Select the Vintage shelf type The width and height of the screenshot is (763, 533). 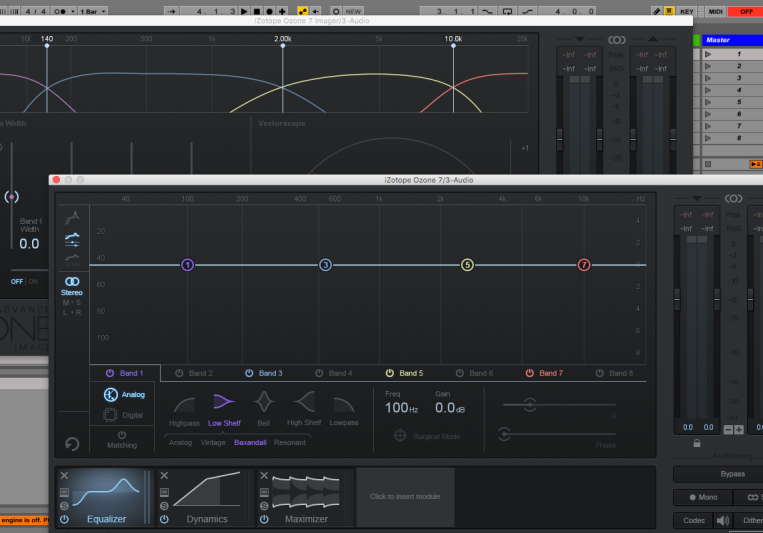point(213,442)
